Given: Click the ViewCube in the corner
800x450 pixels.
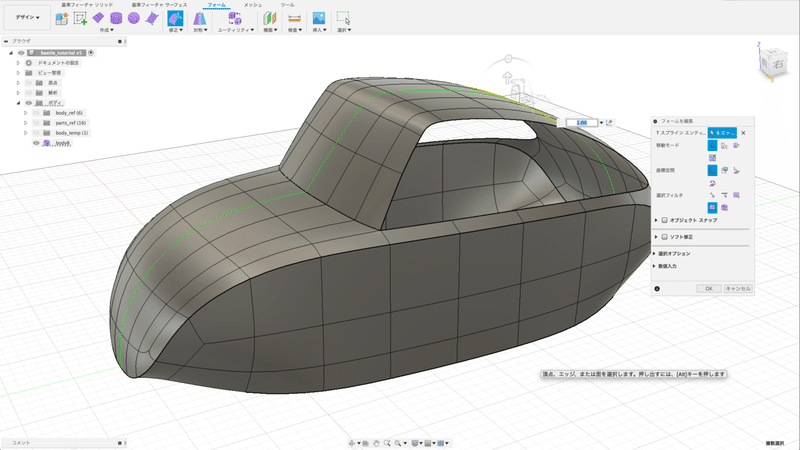Looking at the screenshot, I should point(774,64).
